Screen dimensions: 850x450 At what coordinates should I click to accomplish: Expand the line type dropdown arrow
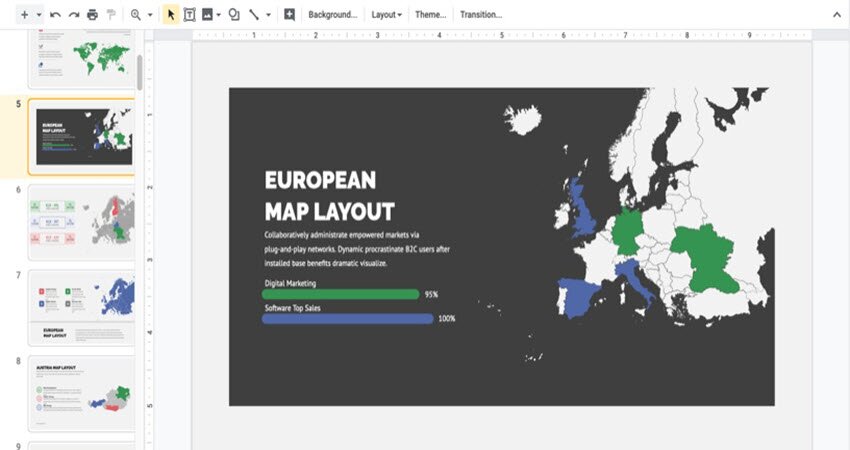[x=268, y=15]
